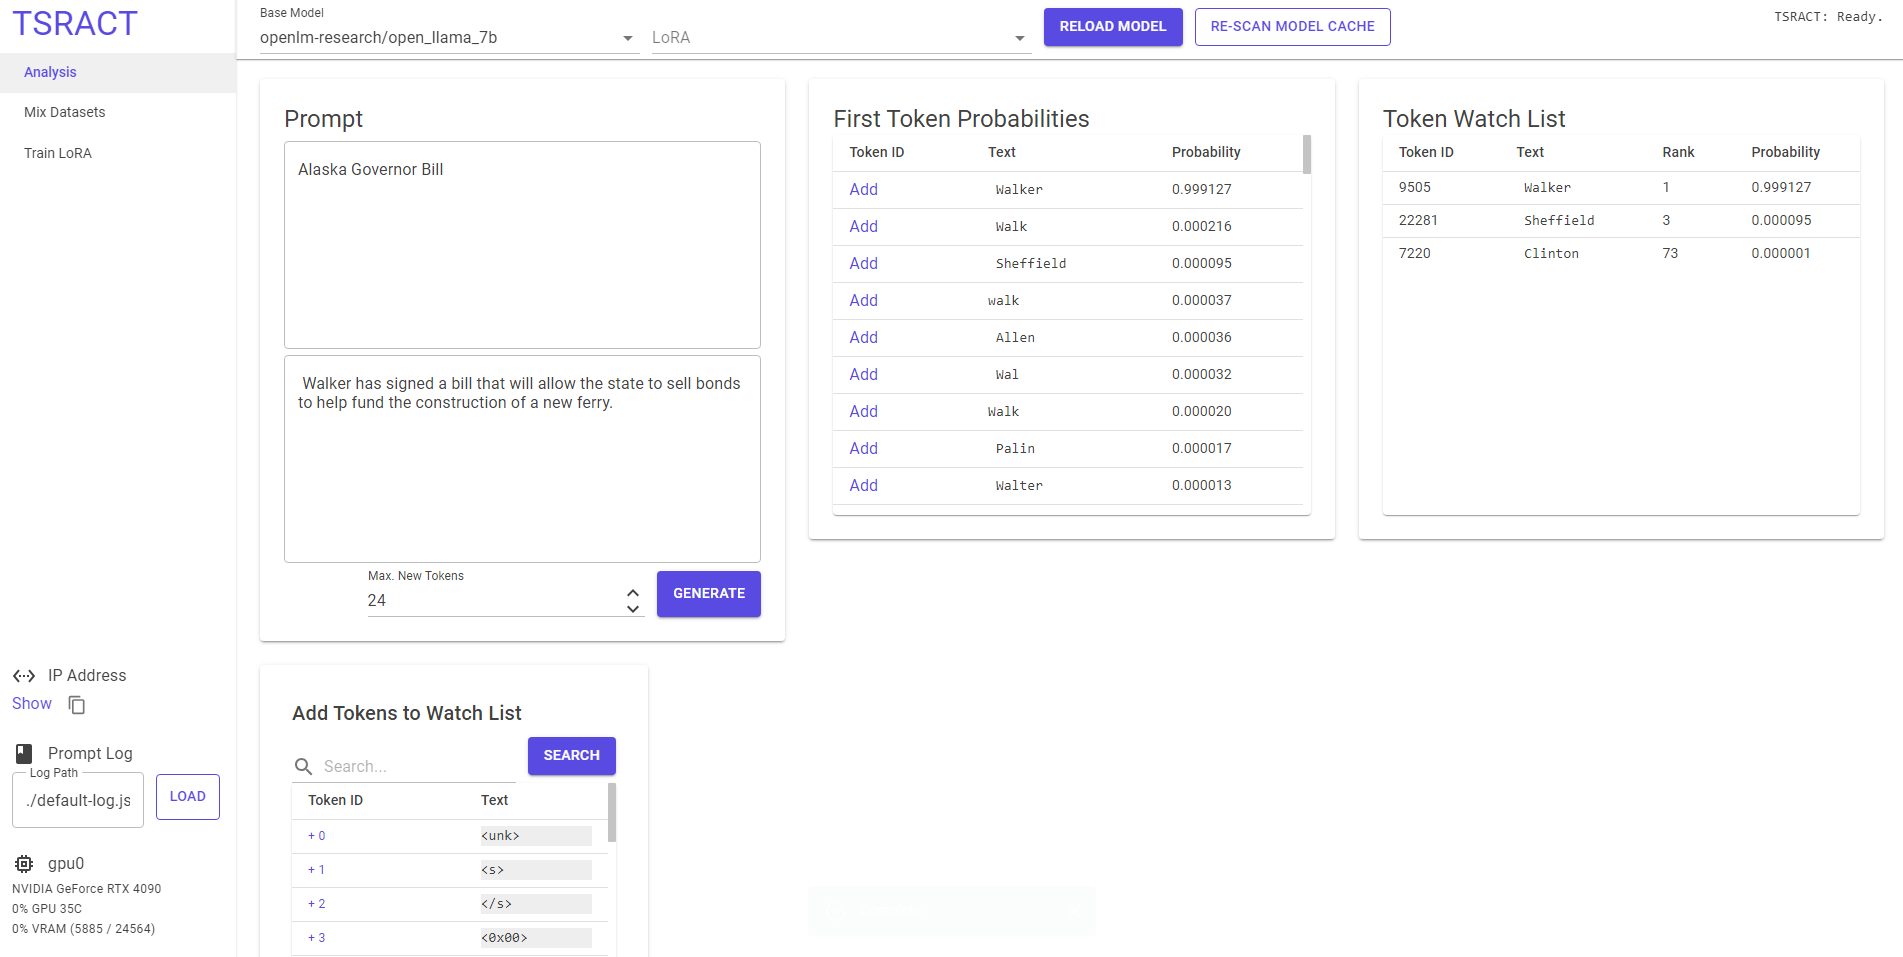Viewport: 1903px width, 957px height.
Task: Copy the IP address with the clipboard icon
Action: pos(77,705)
